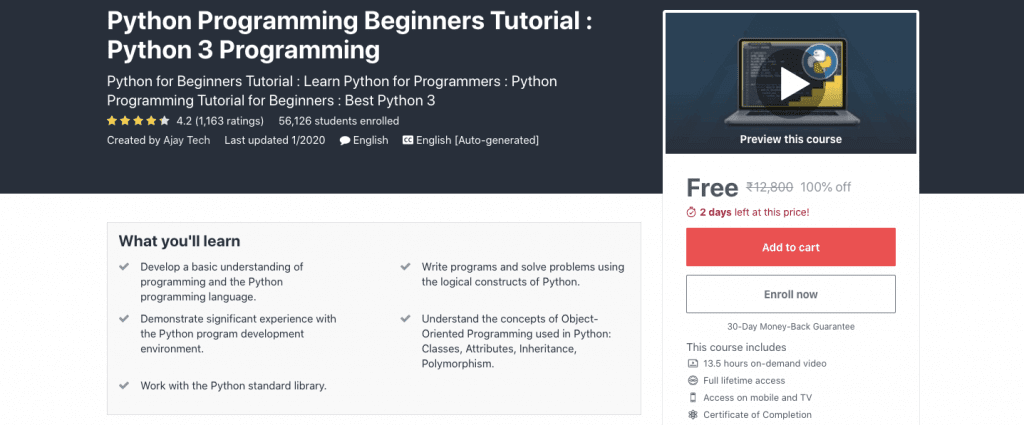Click 'Work with the Python standard library.' text

(x=233, y=385)
